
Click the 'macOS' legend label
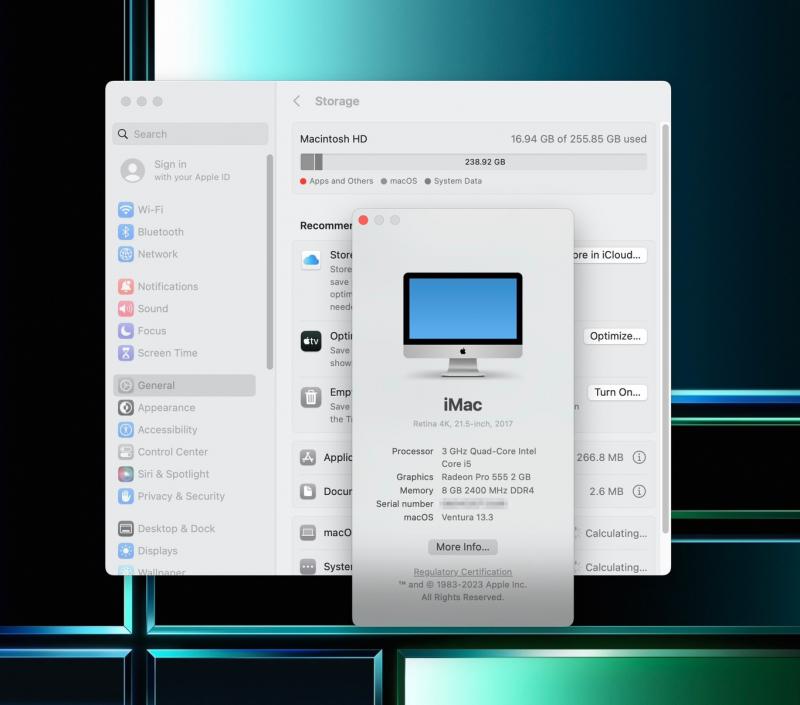tap(404, 181)
